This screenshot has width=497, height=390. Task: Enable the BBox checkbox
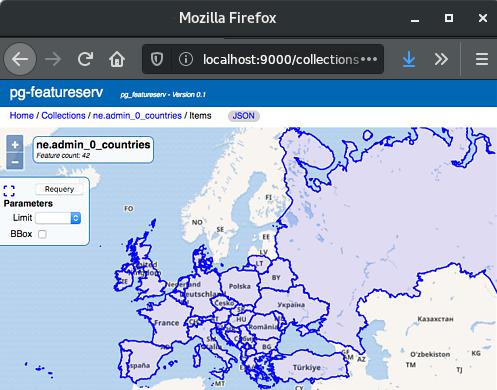tap(42, 234)
